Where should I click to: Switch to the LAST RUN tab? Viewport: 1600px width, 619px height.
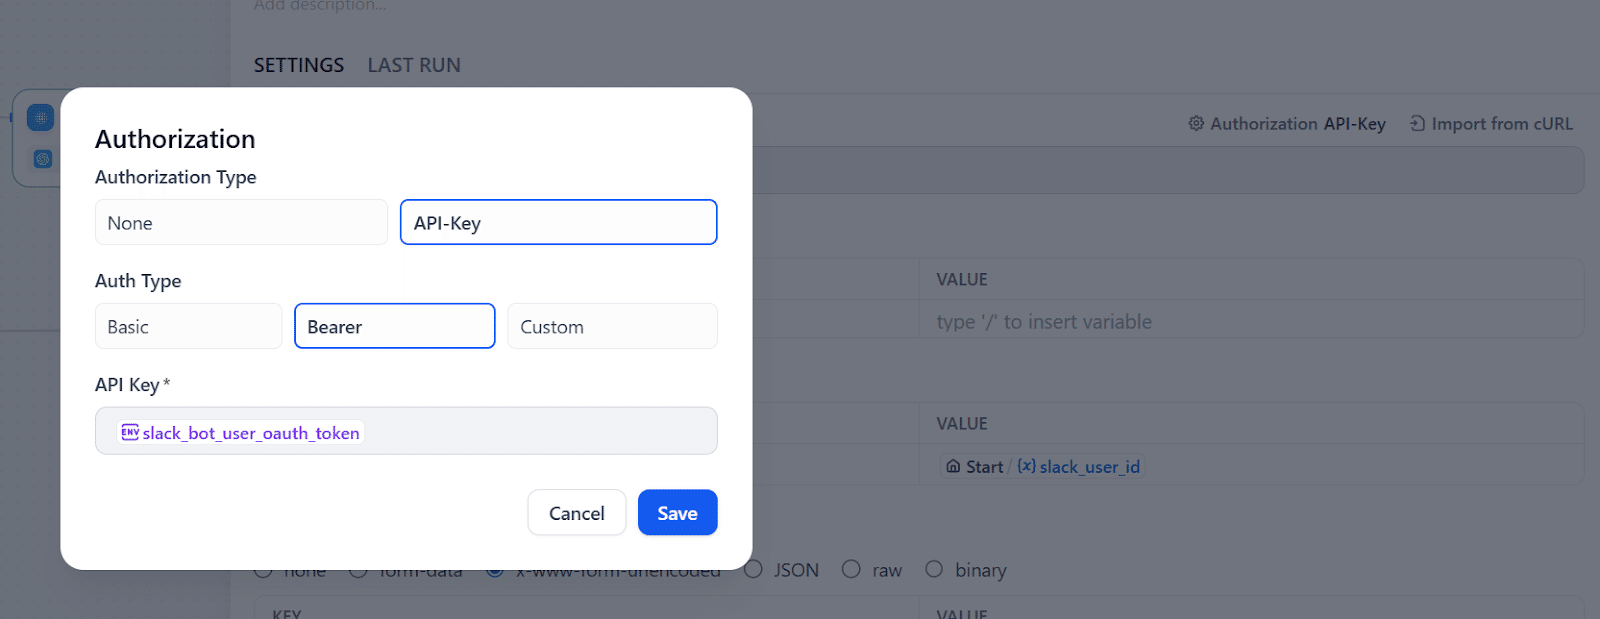coord(414,65)
